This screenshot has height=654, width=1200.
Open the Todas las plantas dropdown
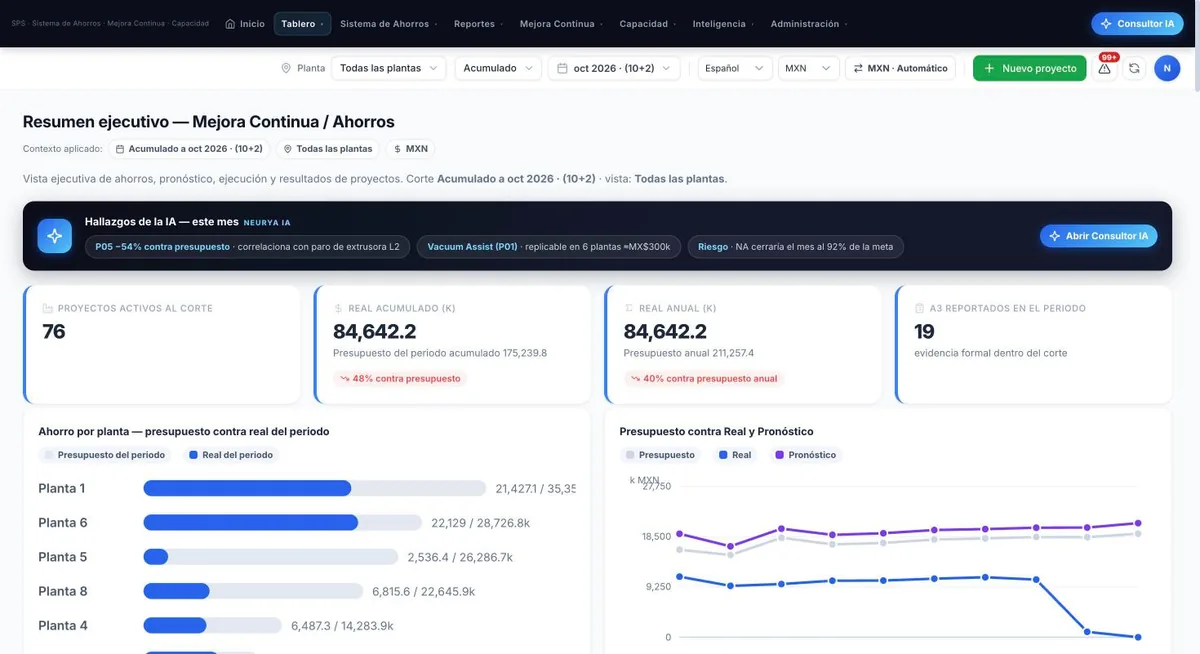(389, 68)
